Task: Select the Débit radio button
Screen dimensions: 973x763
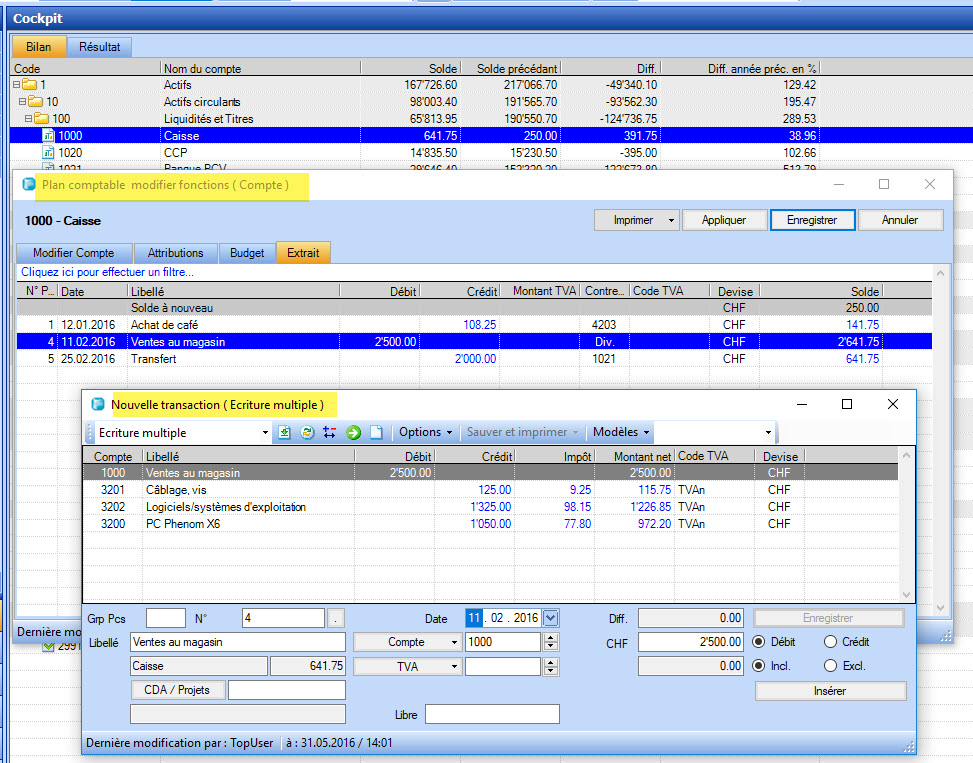Action: 760,642
